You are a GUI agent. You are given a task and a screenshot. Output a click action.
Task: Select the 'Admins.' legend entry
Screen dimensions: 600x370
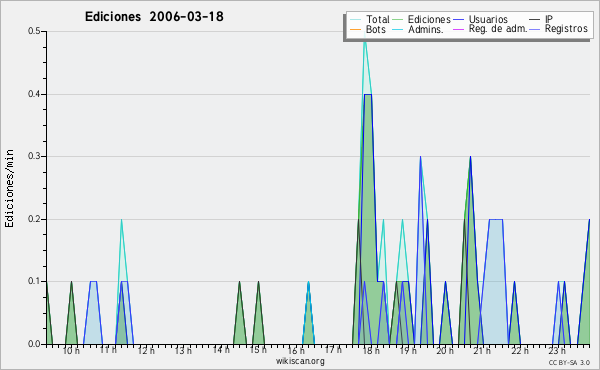pos(418,29)
